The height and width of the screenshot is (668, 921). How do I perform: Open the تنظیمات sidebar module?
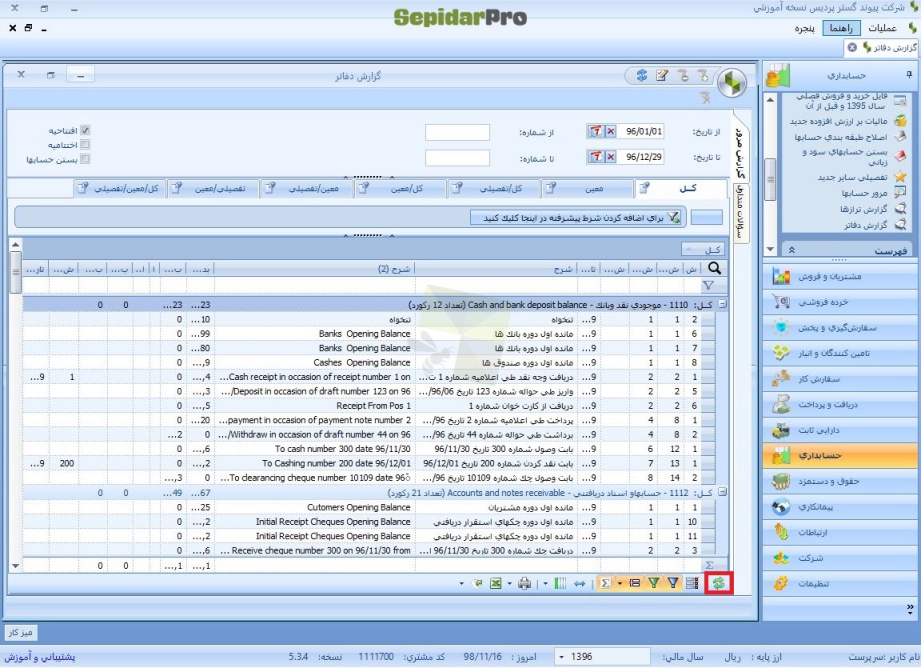coord(840,584)
